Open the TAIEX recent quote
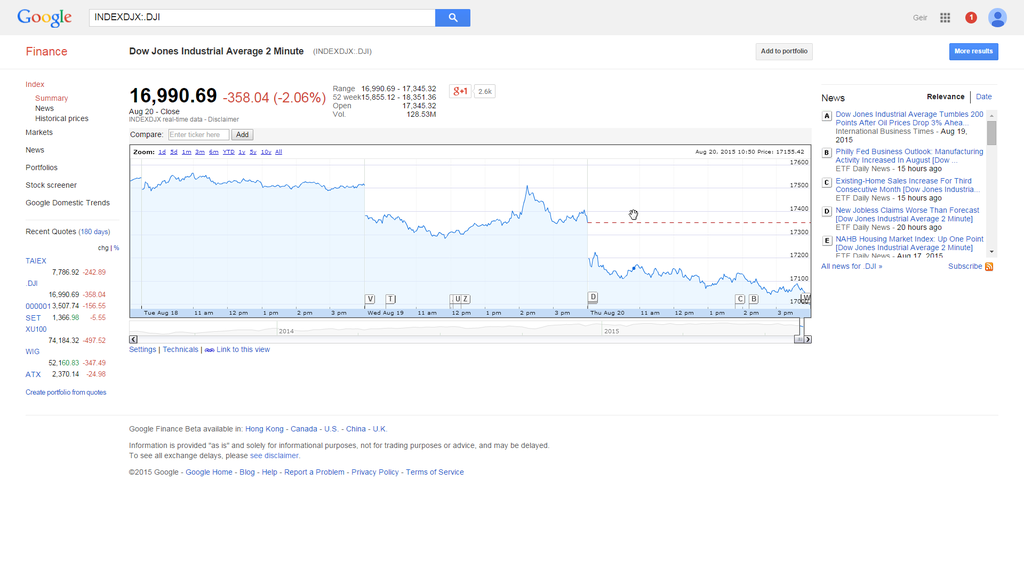 (36, 261)
